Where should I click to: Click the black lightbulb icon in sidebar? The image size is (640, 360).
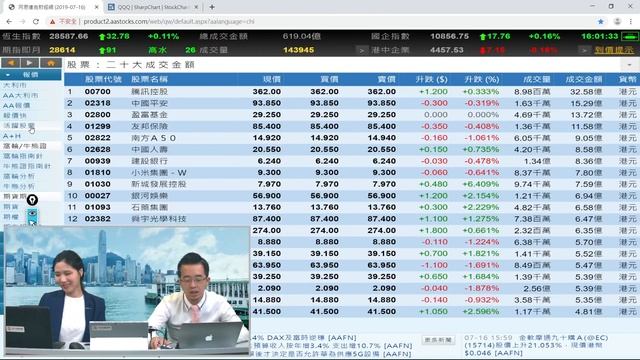tap(32, 200)
